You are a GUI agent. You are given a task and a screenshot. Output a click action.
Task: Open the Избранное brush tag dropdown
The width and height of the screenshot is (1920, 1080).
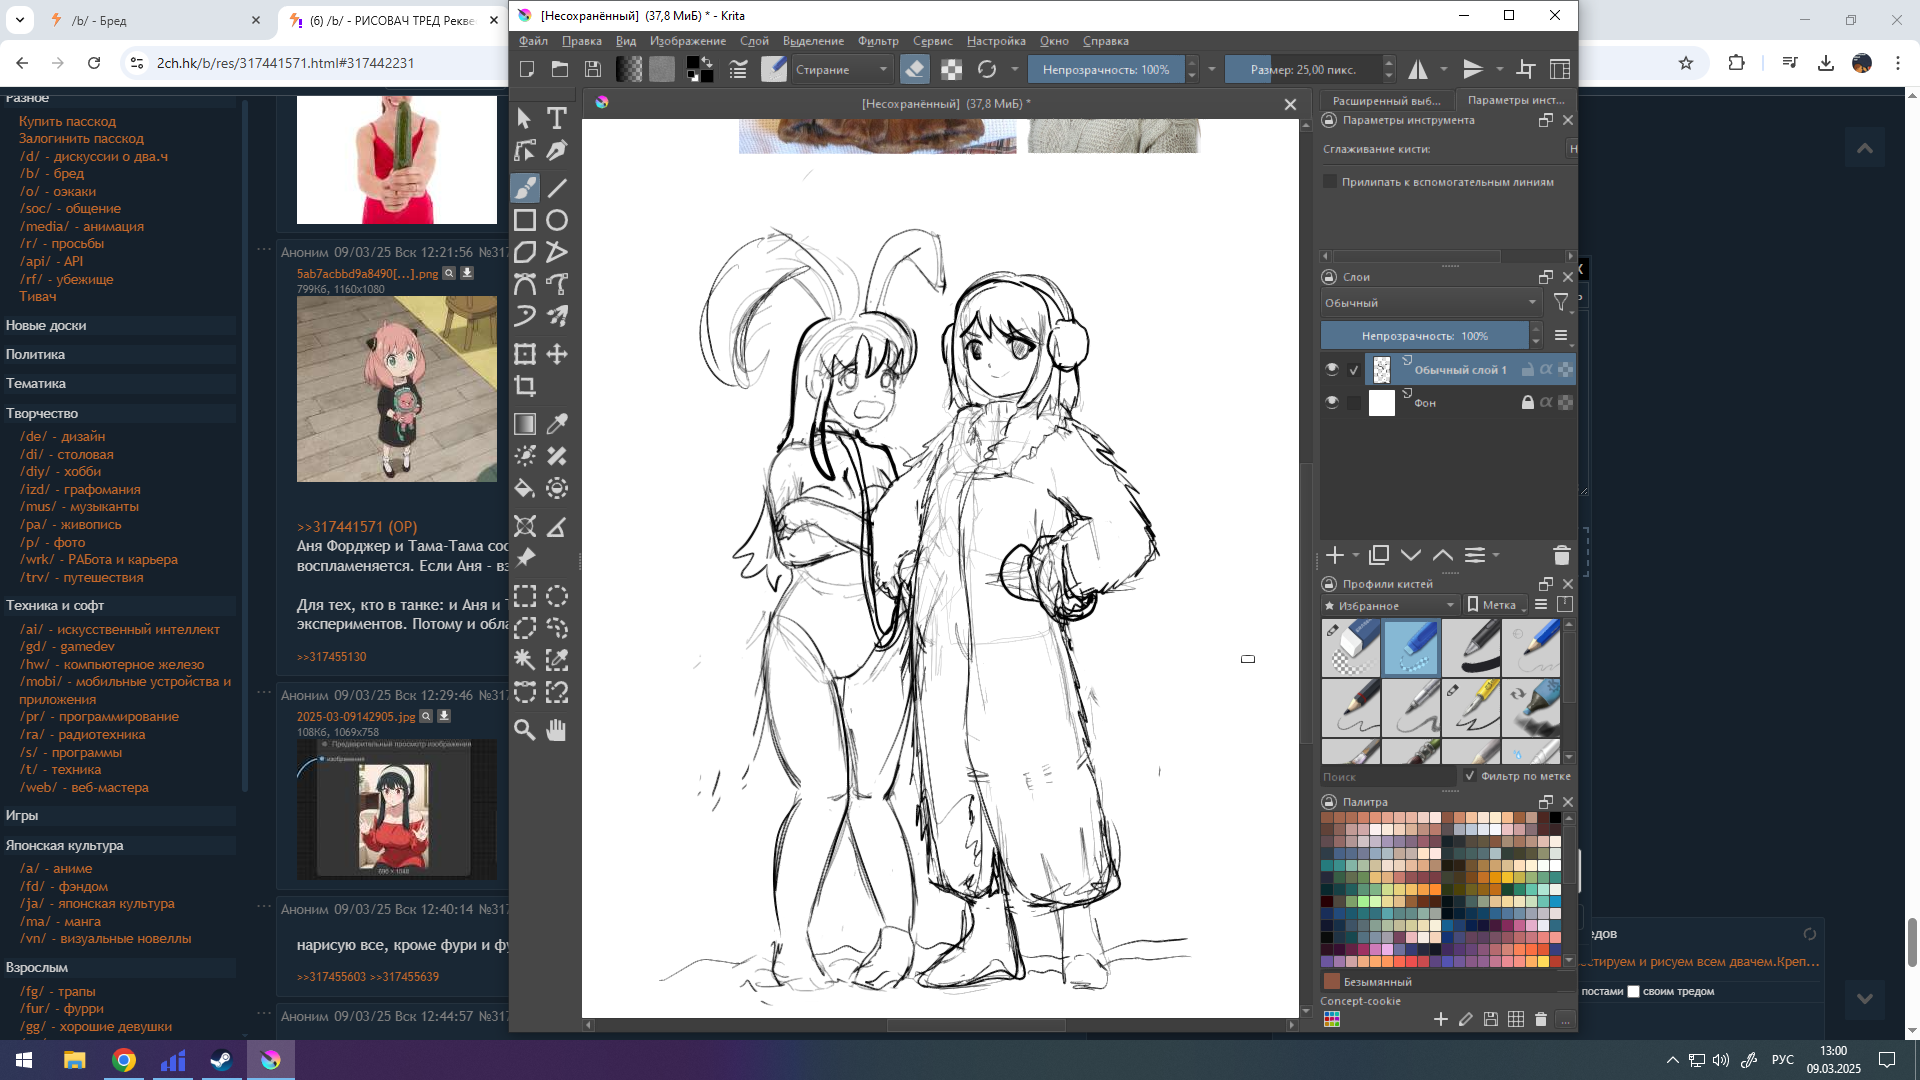[1390, 606]
